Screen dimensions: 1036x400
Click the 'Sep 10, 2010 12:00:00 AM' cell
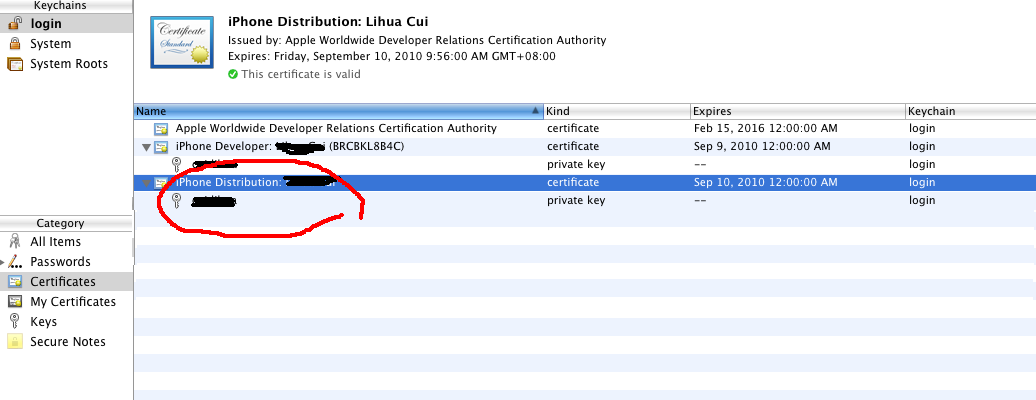[766, 182]
